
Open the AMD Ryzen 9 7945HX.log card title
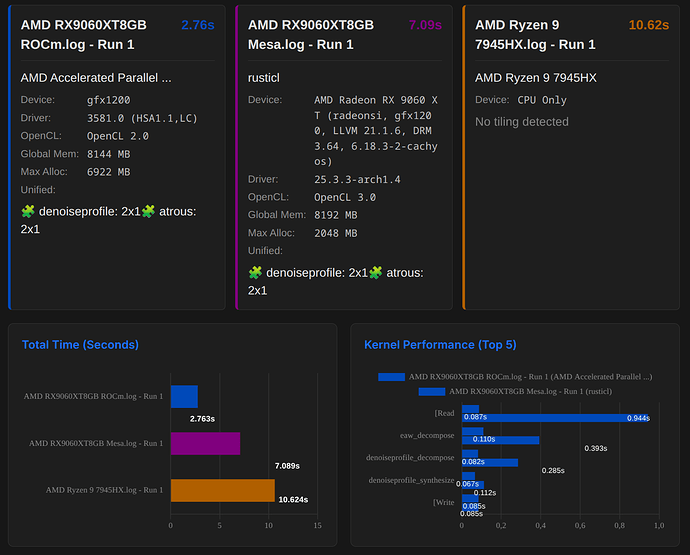[x=535, y=34]
